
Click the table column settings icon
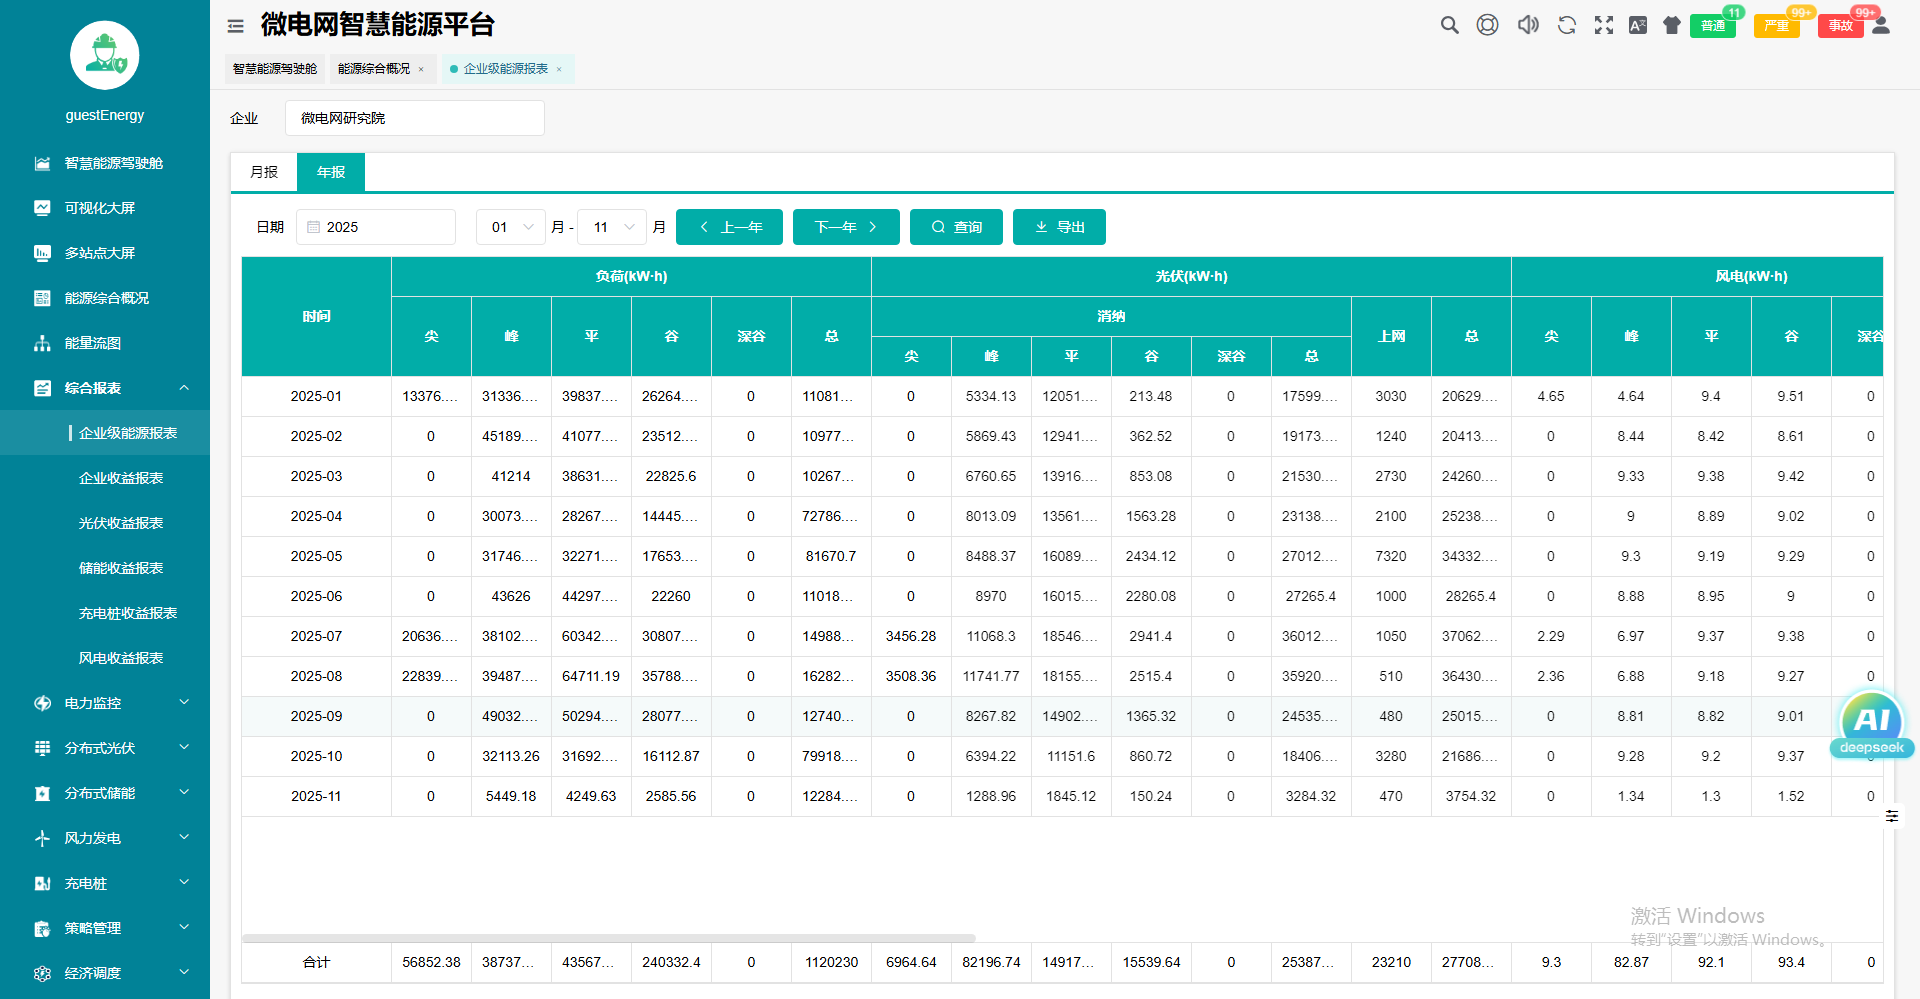pos(1892,816)
